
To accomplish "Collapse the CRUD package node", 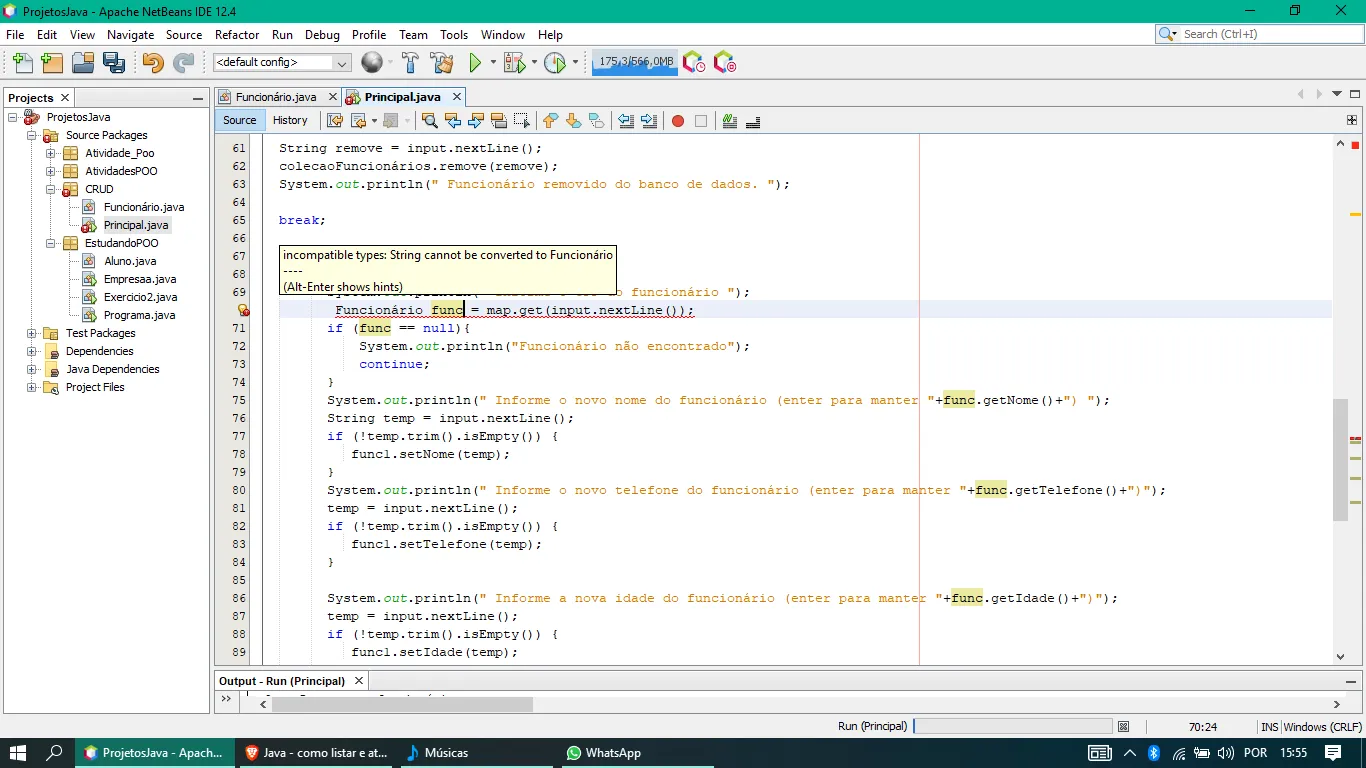I will pos(51,189).
